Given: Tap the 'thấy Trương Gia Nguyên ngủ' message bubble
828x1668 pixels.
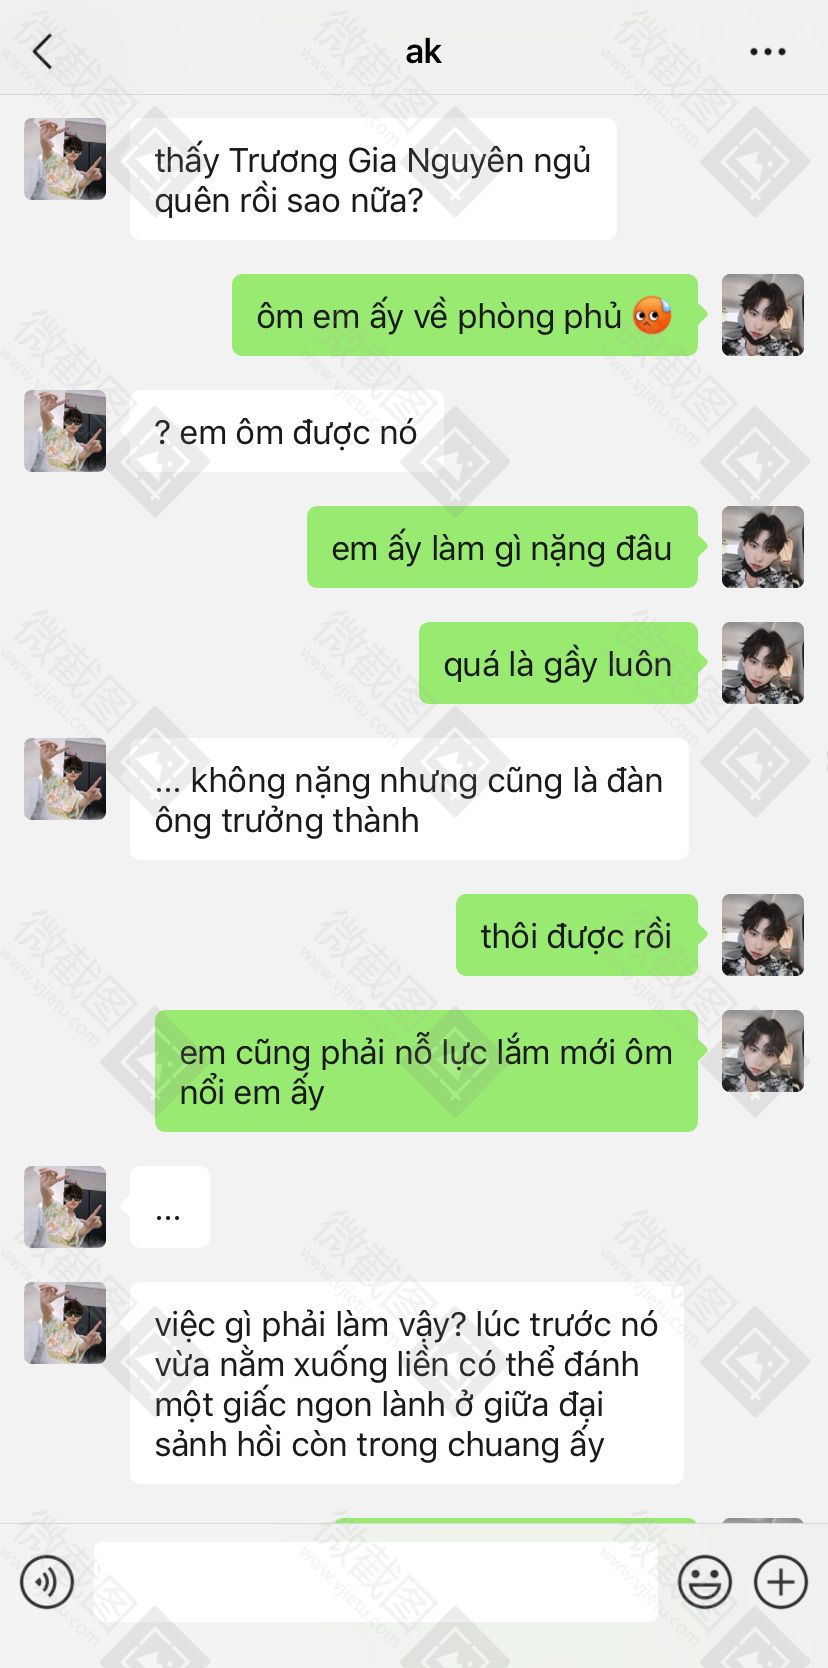Looking at the screenshot, I should [x=373, y=179].
